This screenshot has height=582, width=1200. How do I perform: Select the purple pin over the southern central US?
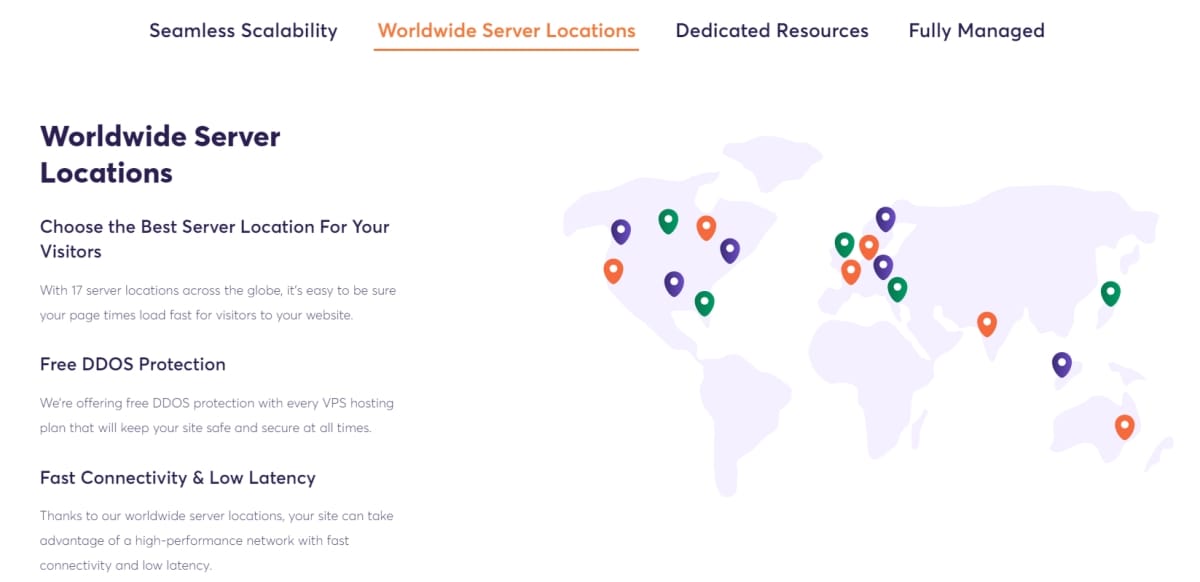pyautogui.click(x=674, y=284)
